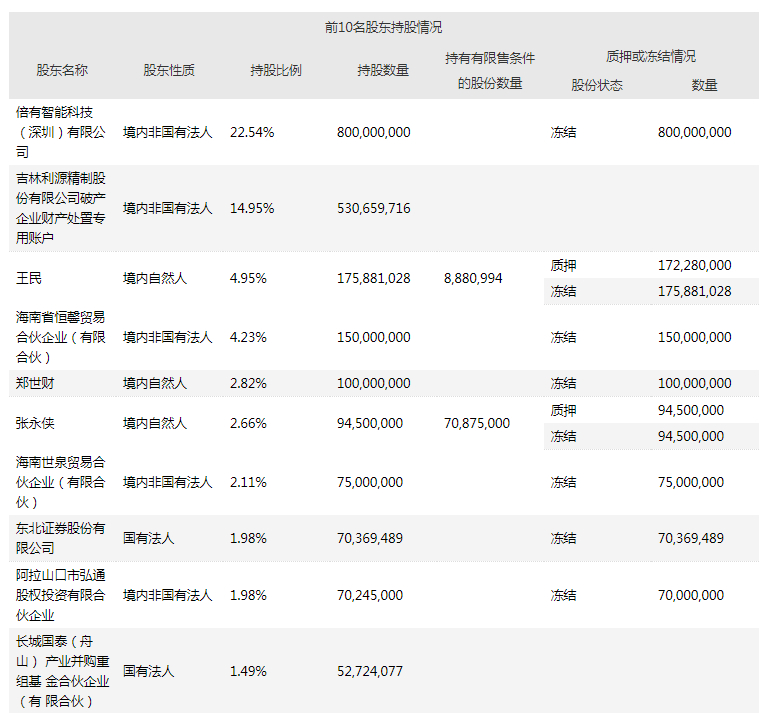Click the 股份状态 sub-header
Screen dimensions: 766x713
[597, 85]
